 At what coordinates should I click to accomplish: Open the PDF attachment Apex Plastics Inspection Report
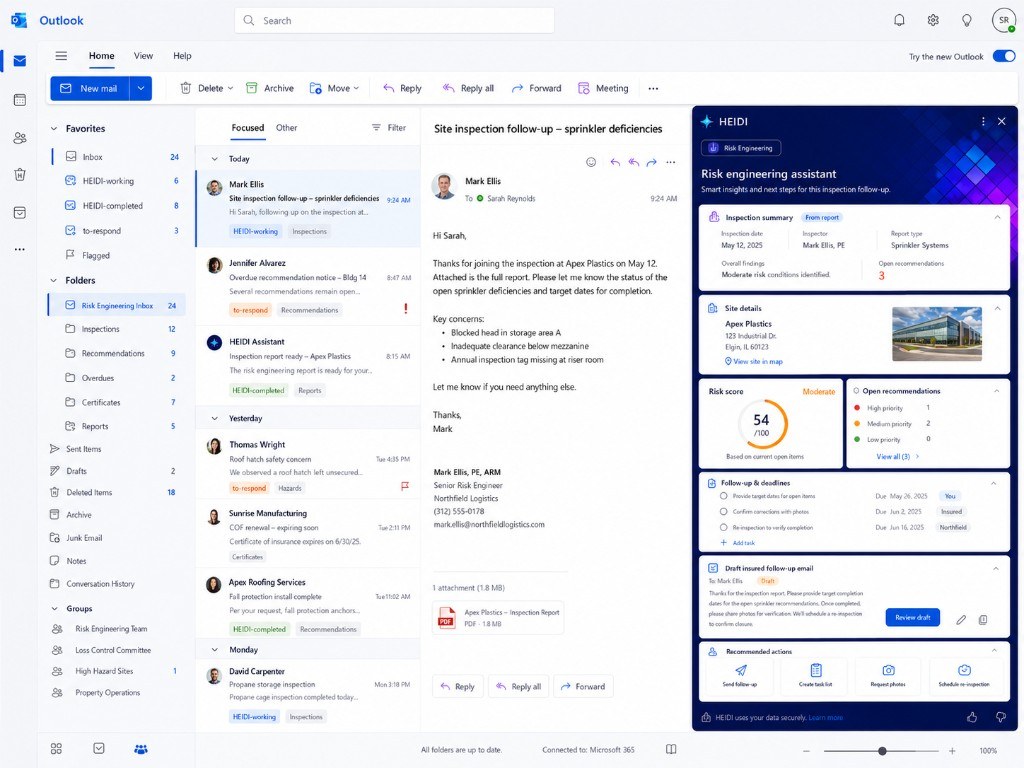coord(498,617)
